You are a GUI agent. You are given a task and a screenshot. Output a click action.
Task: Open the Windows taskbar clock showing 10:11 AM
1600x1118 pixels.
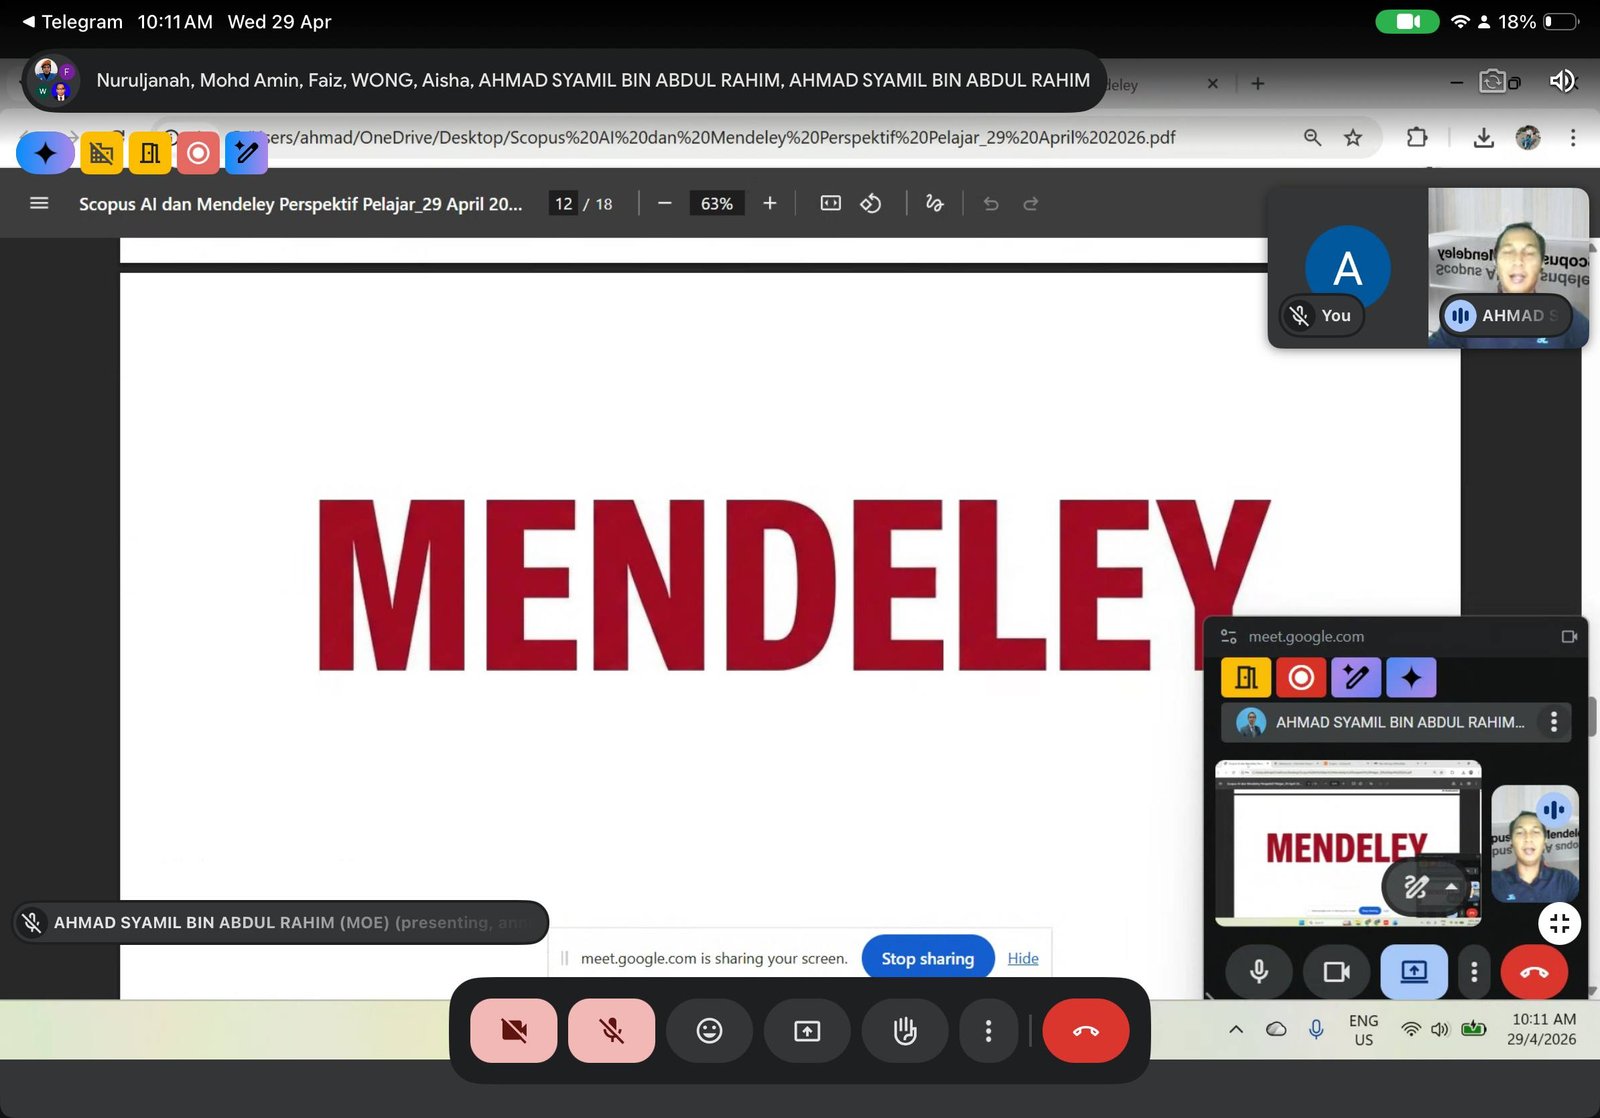pyautogui.click(x=1543, y=1030)
